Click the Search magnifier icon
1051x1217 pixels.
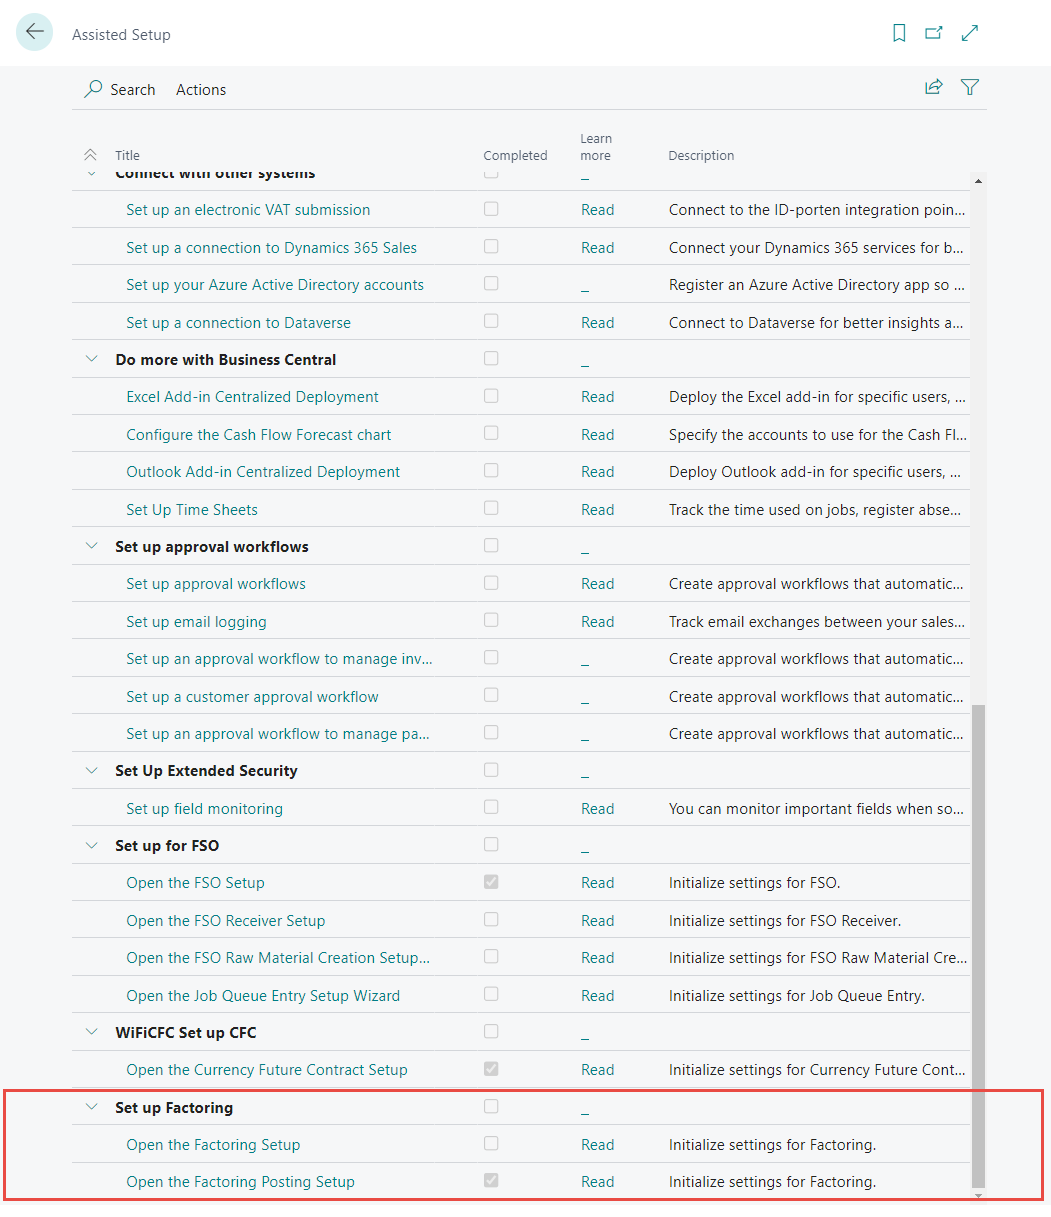(93, 89)
